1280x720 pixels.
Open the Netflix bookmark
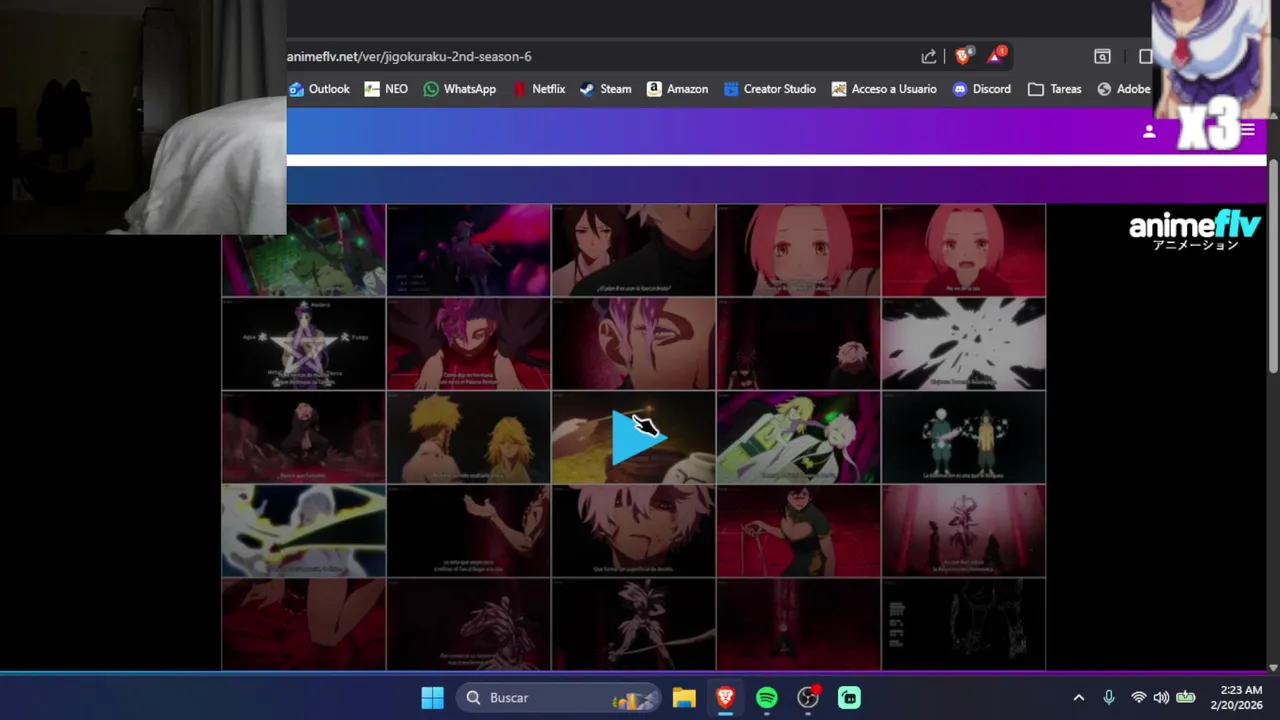click(538, 89)
